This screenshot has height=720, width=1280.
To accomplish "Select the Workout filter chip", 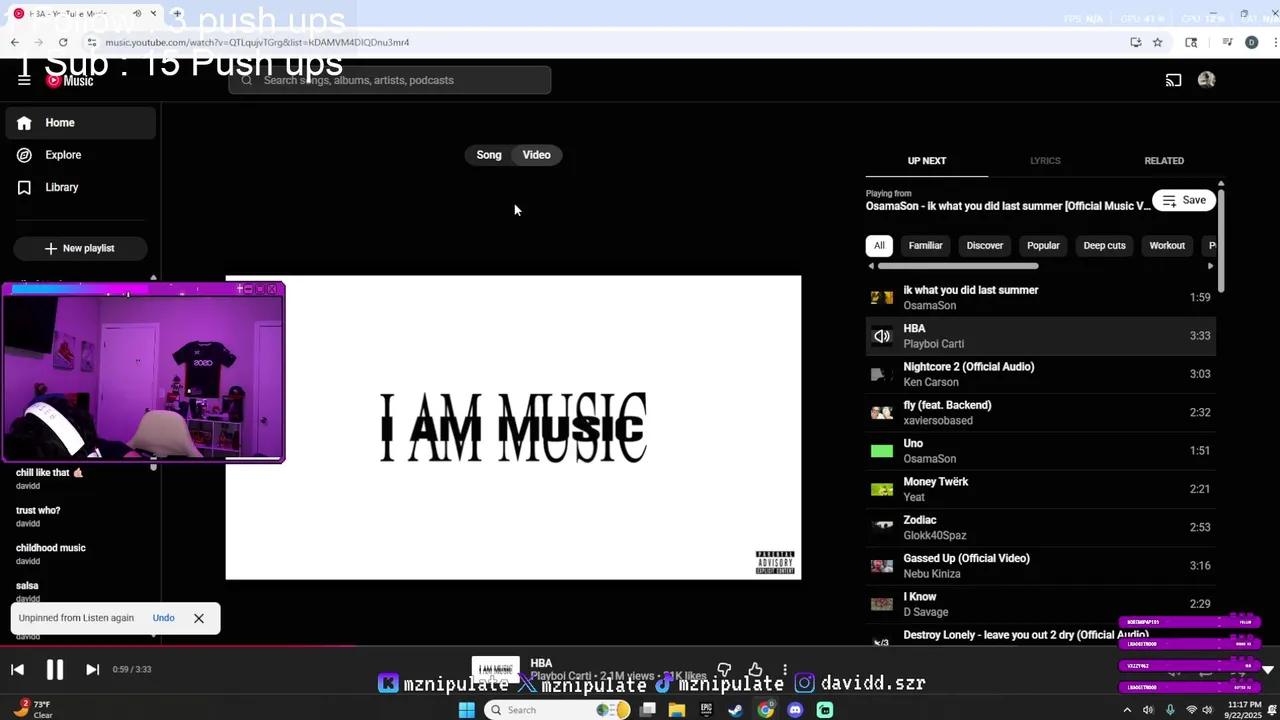I will (x=1167, y=245).
